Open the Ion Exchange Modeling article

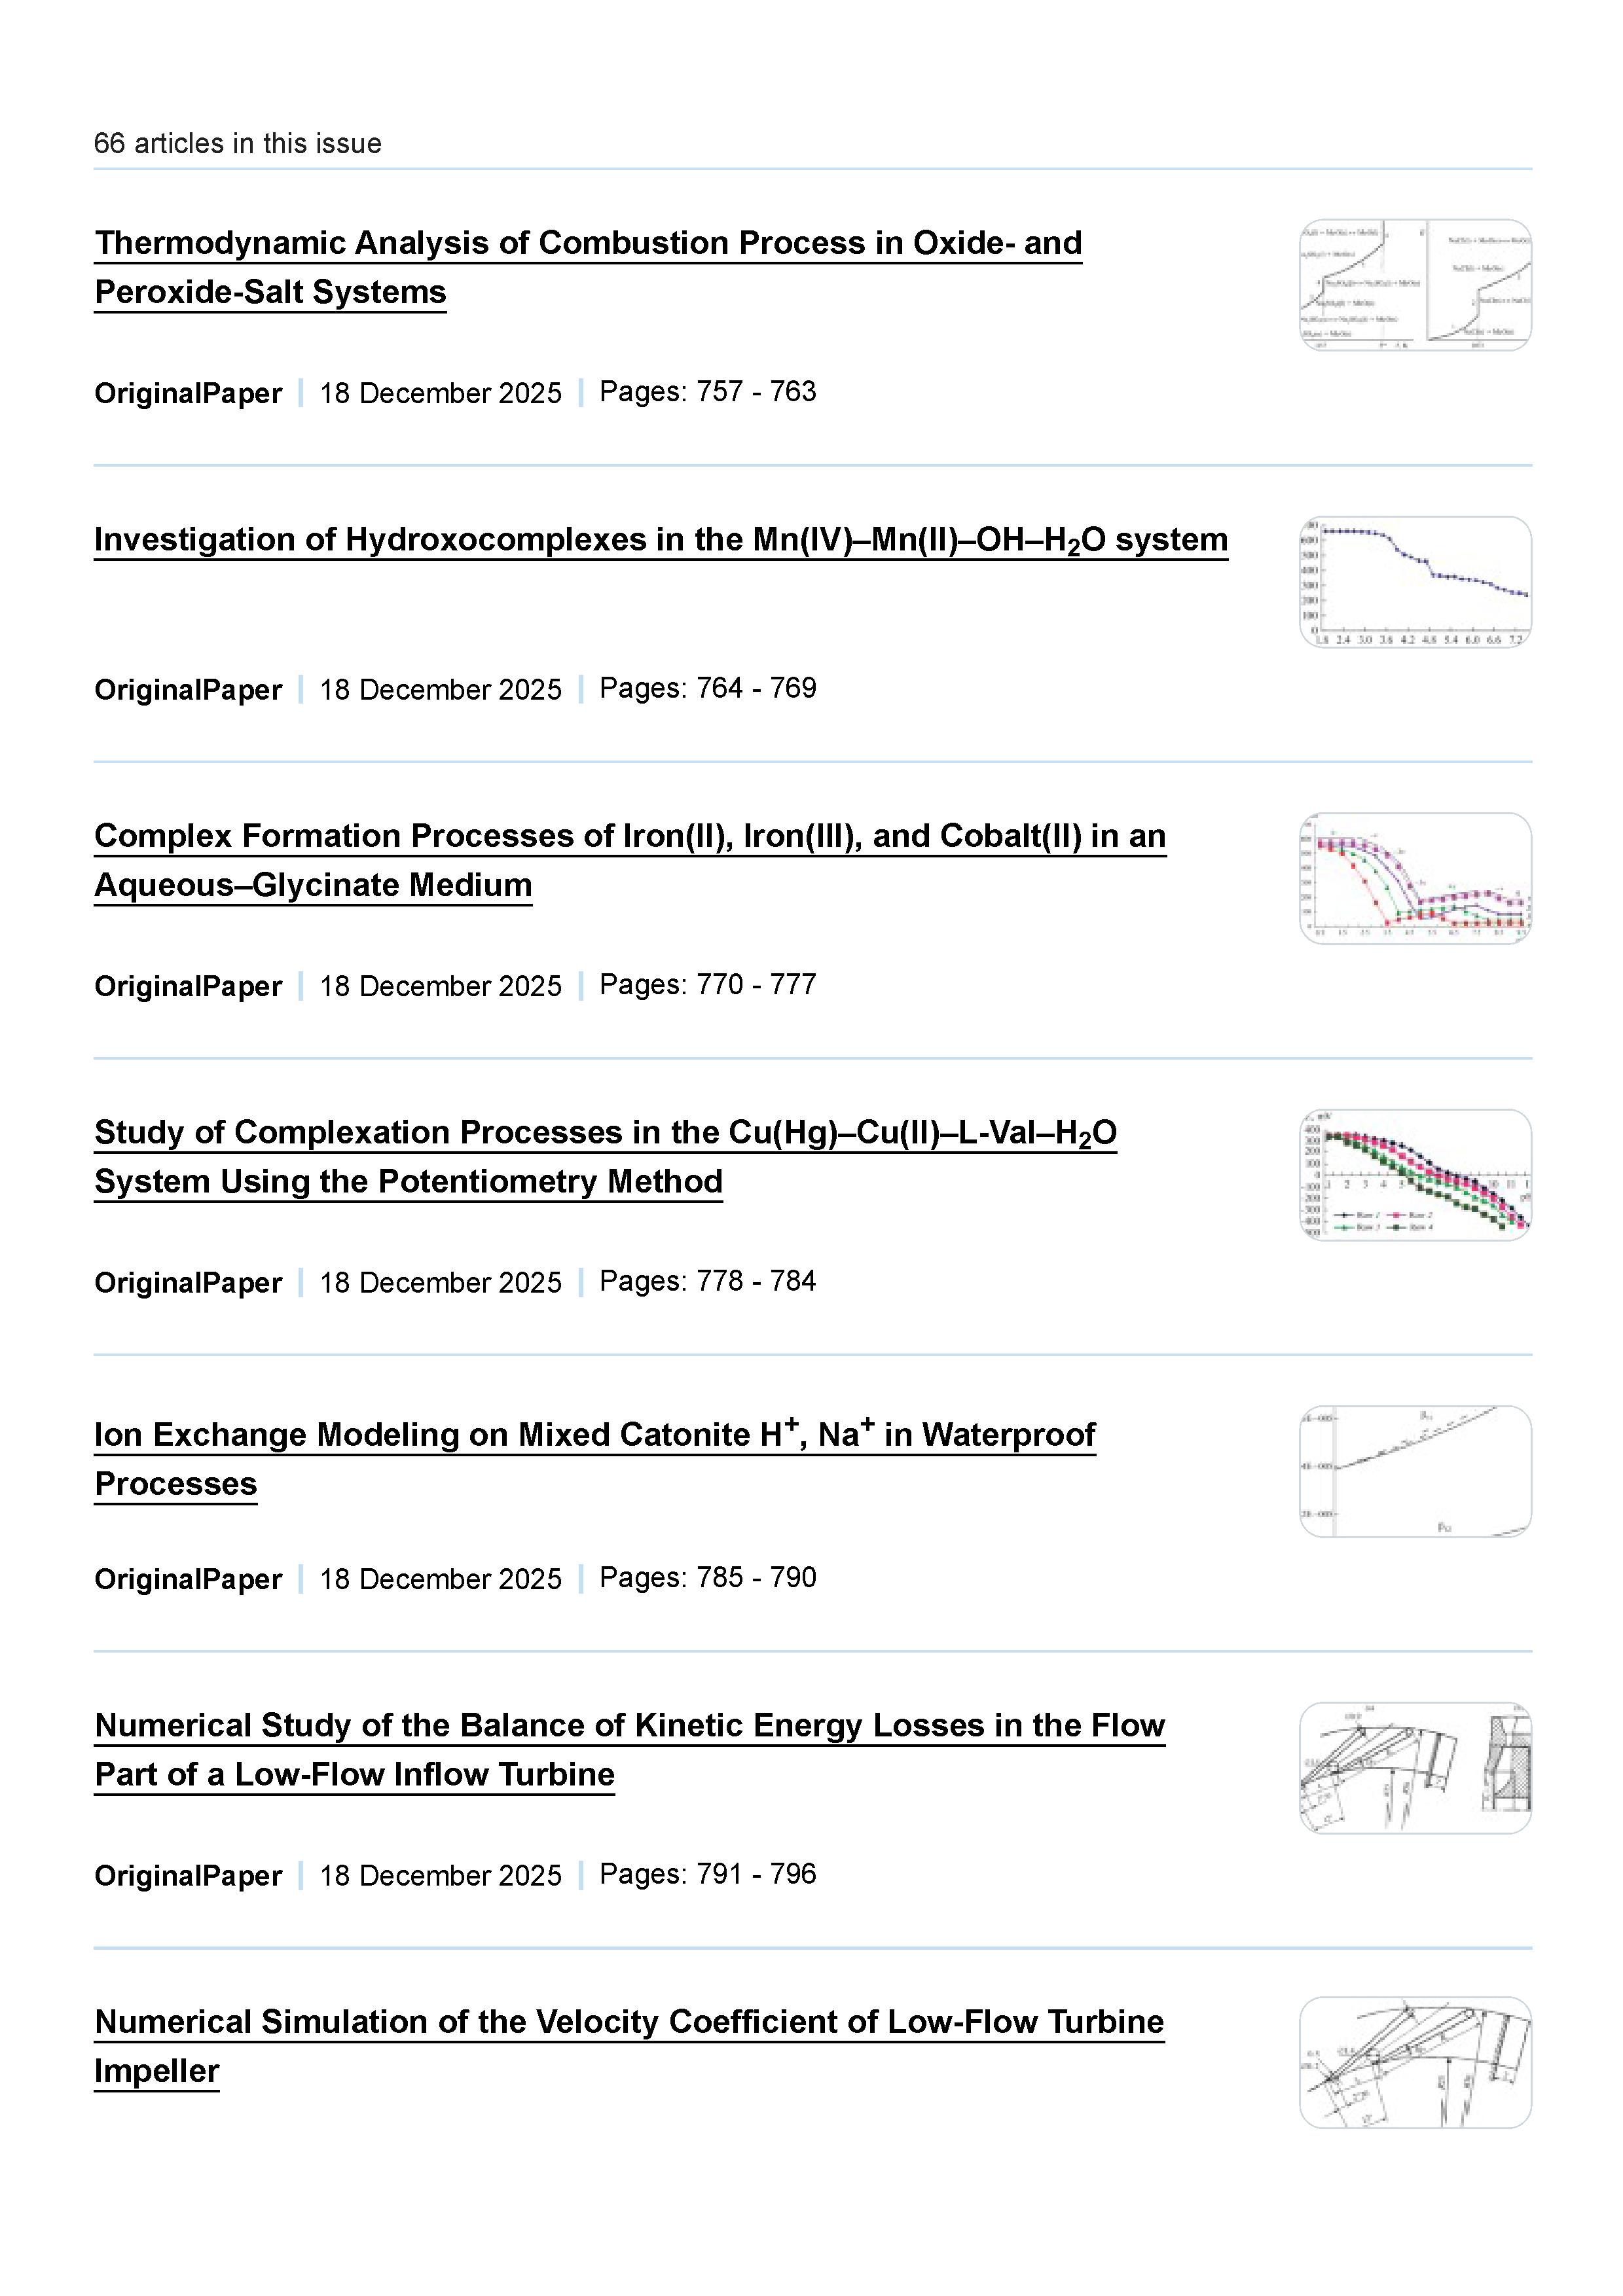595,1435
